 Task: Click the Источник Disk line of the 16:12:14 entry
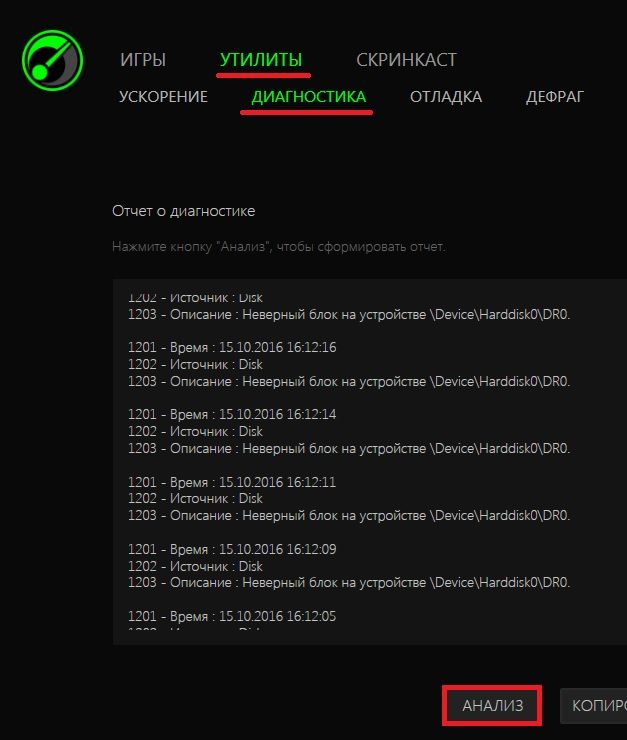point(195,431)
